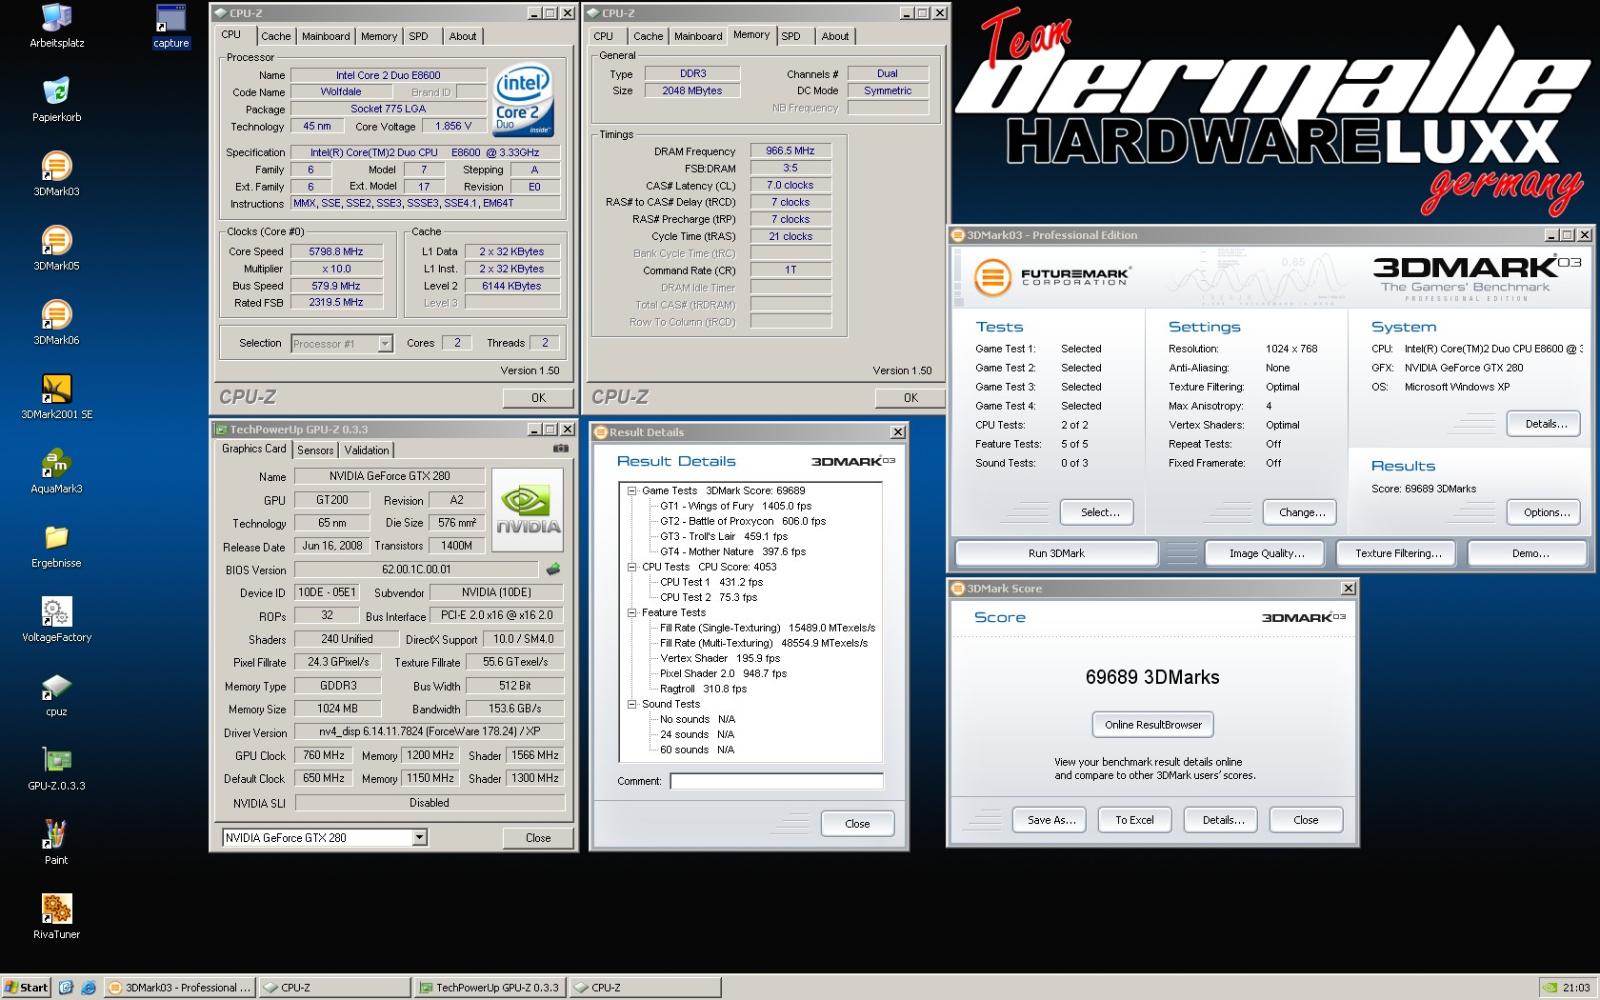Launch 3DMark05 desktop shortcut
1600x1000 pixels.
[x=57, y=249]
